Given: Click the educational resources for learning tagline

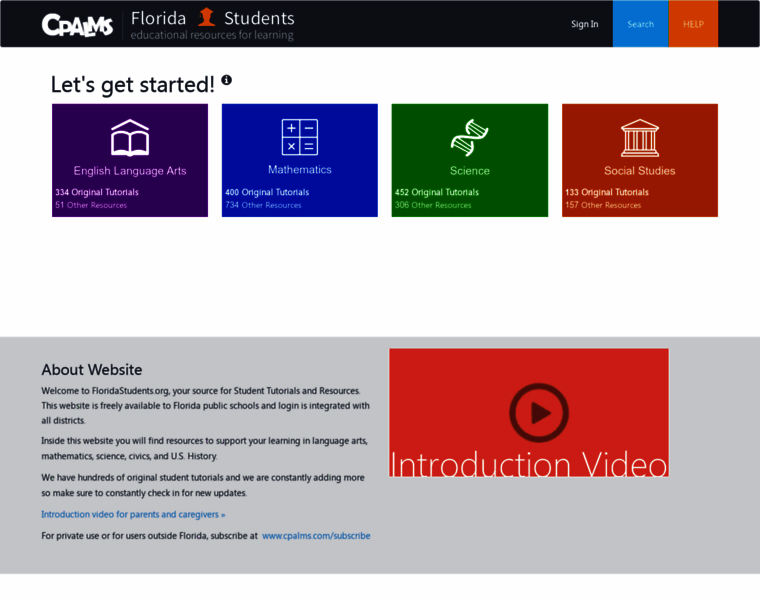Looking at the screenshot, I should tap(212, 35).
